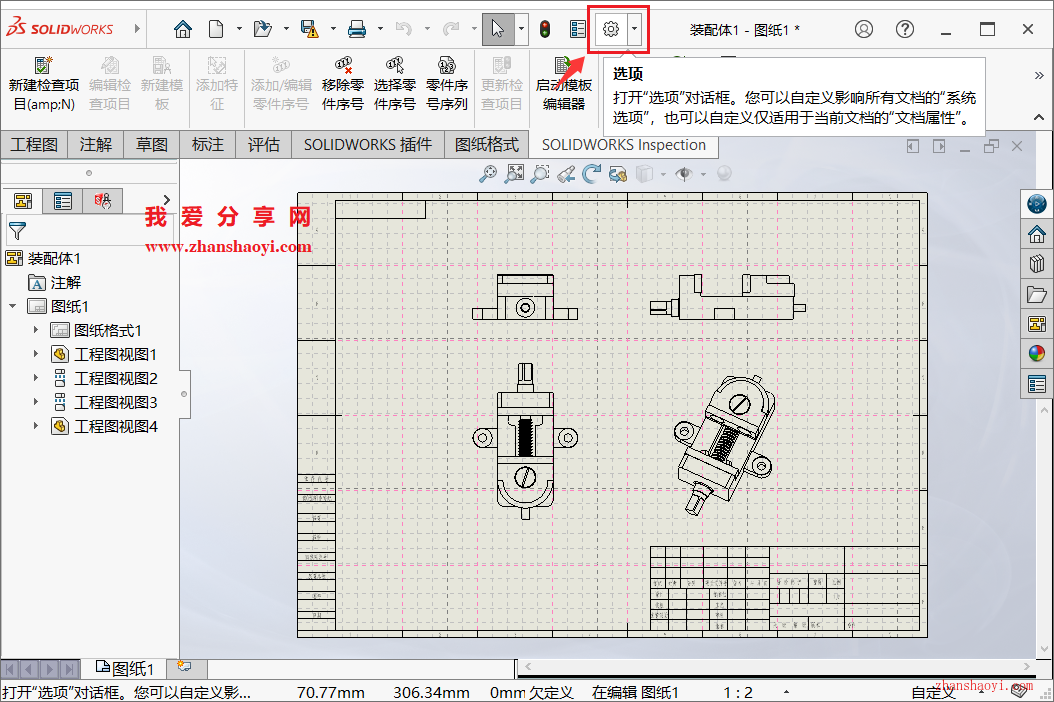Click the Home icon in top toolbar

coord(182,30)
